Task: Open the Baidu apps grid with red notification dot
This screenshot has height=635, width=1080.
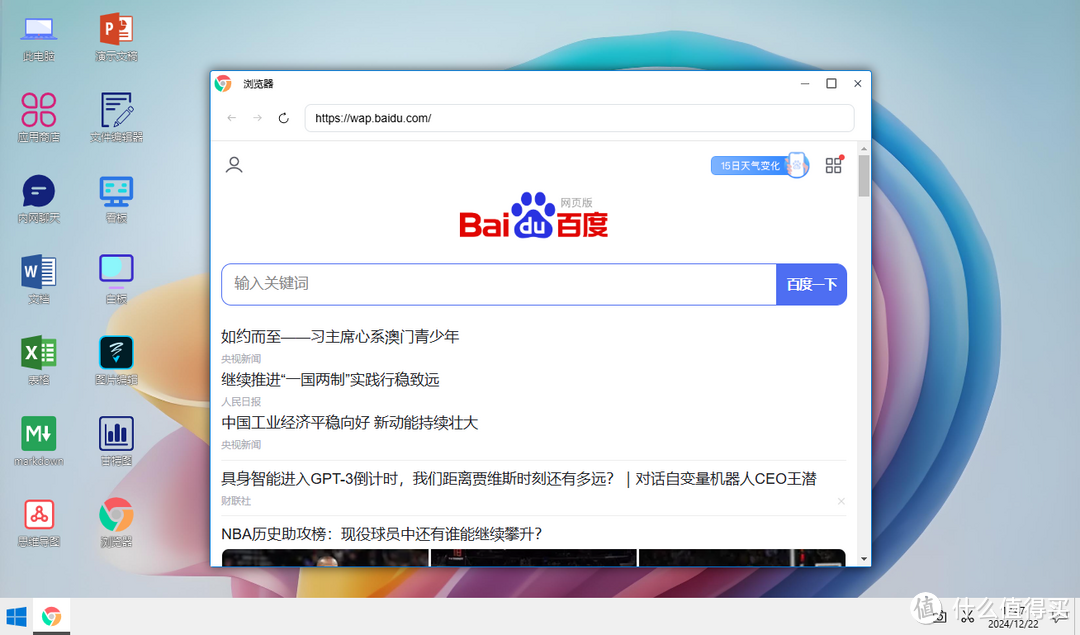Action: [834, 165]
